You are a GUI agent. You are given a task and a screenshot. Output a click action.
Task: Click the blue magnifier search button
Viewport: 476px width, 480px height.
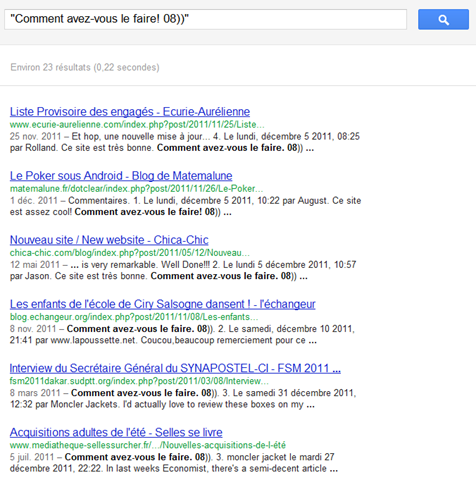(443, 20)
